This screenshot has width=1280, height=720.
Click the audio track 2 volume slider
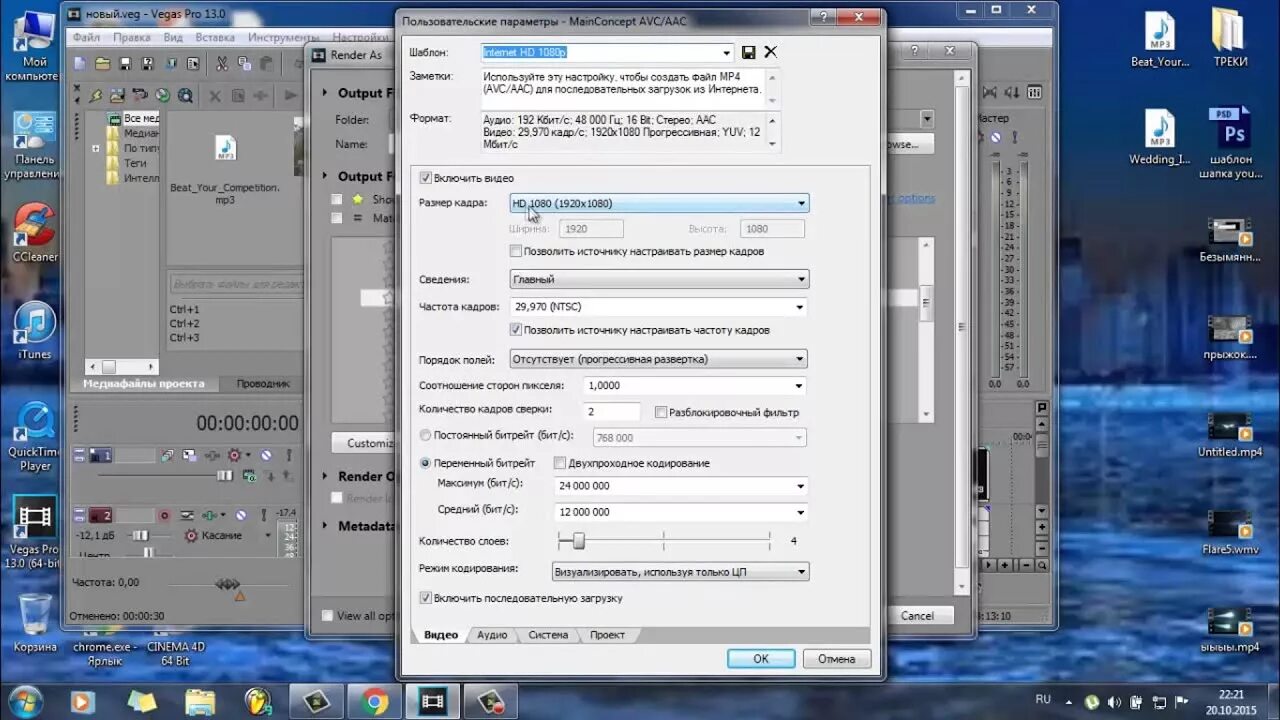pos(142,536)
